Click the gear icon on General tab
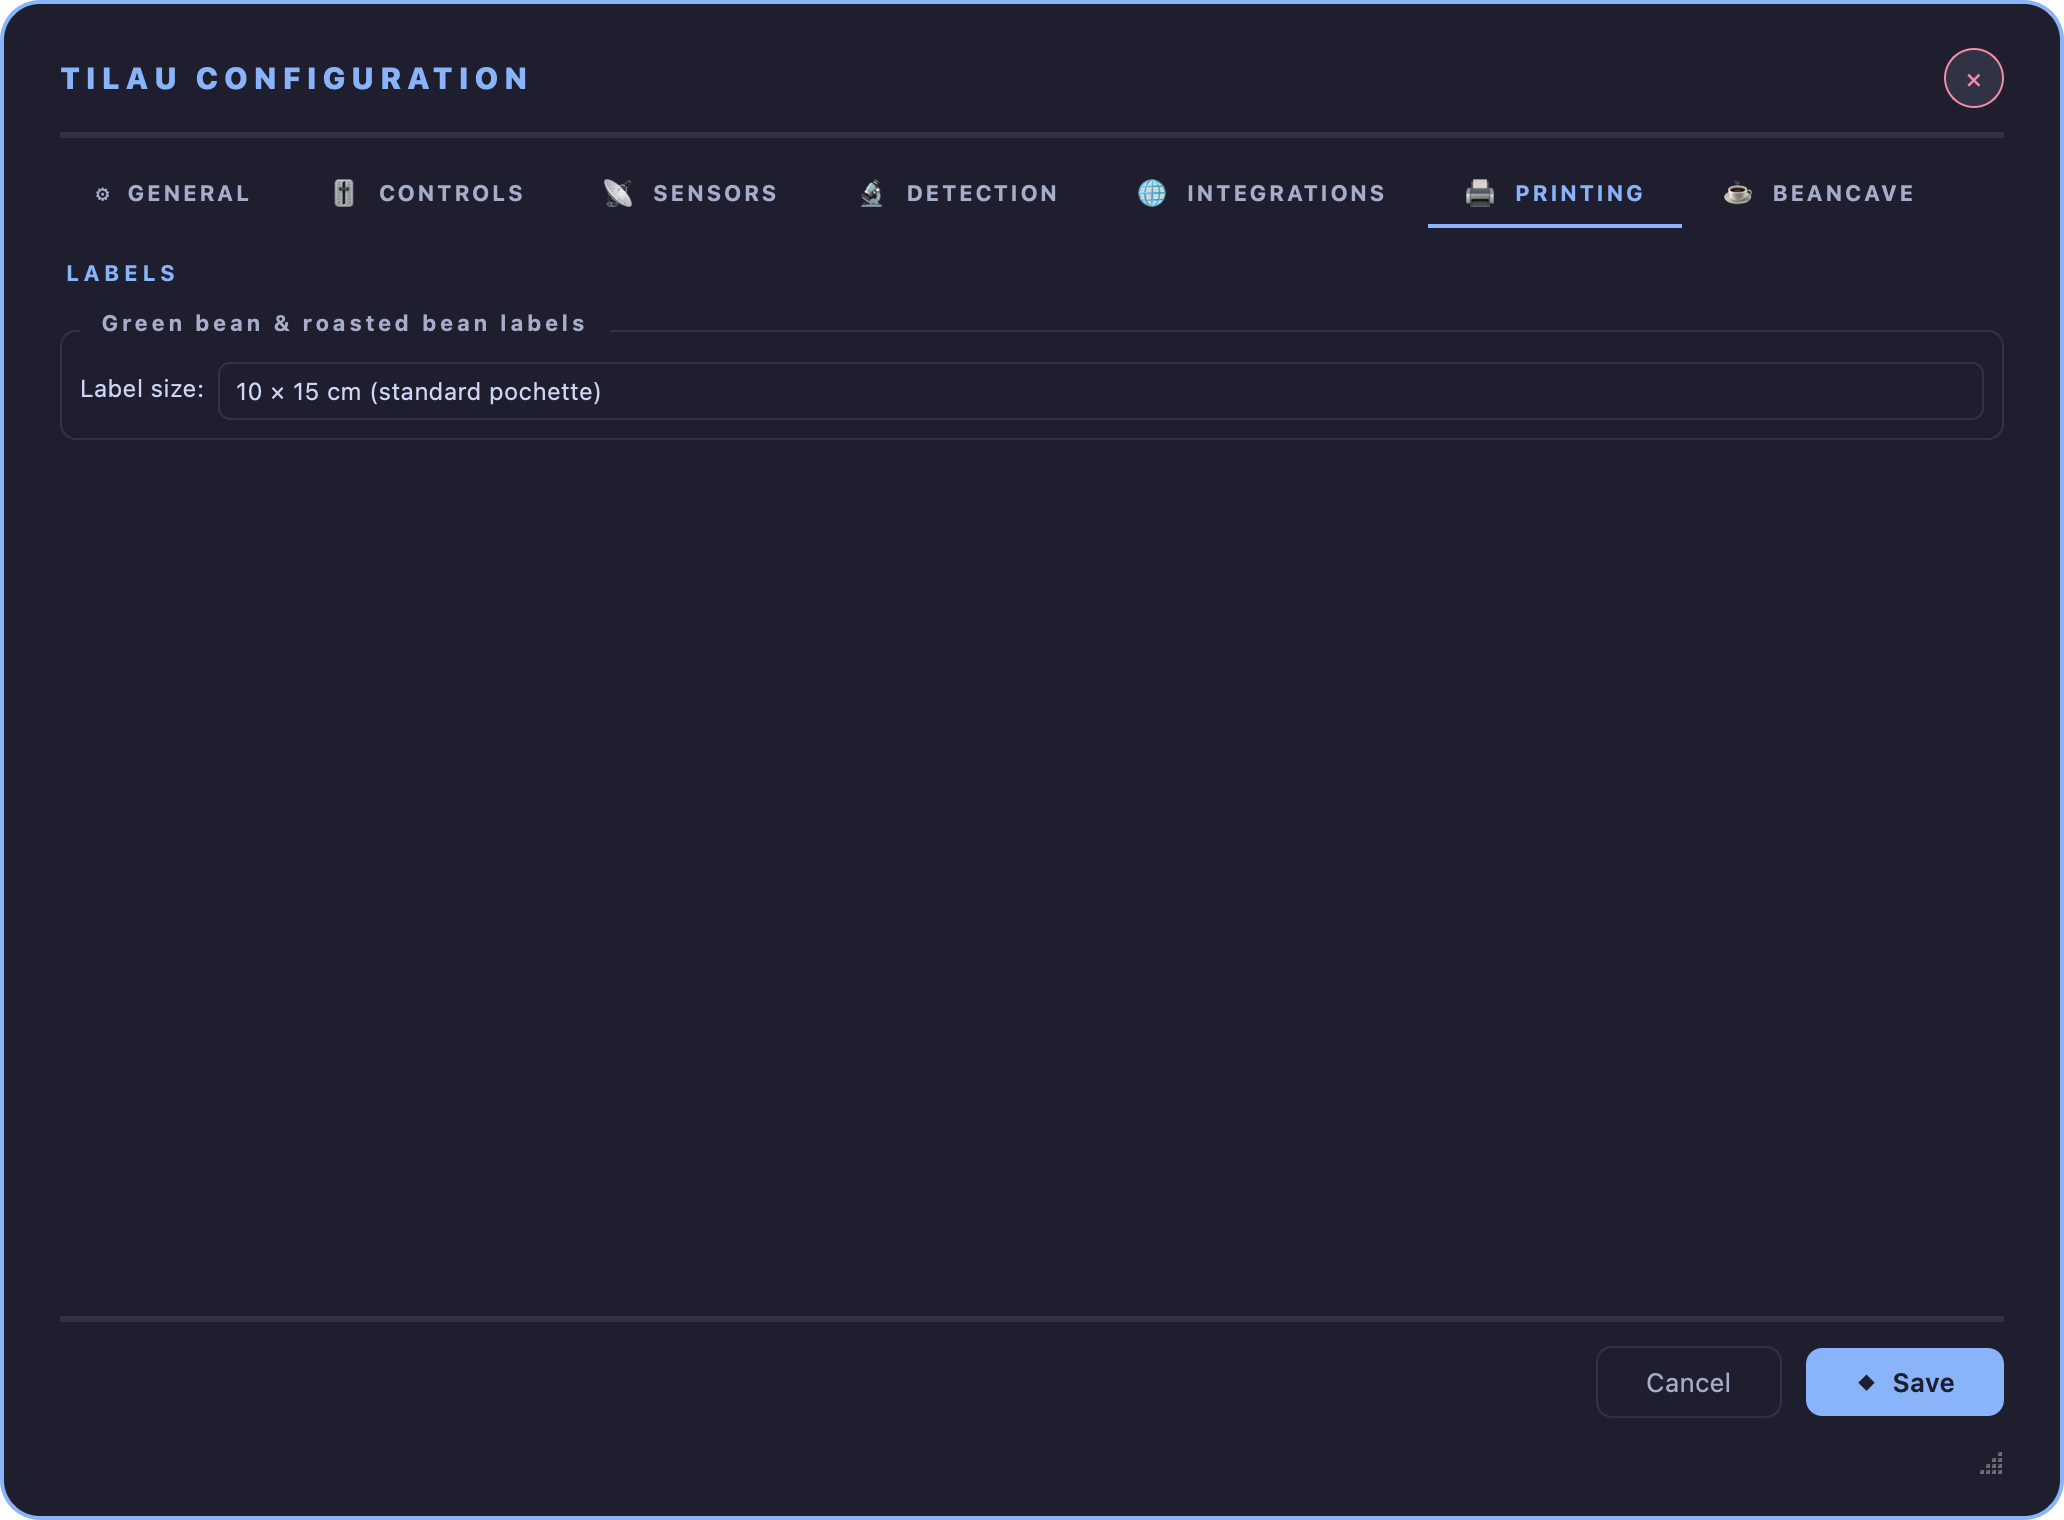This screenshot has width=2064, height=1520. tap(102, 194)
